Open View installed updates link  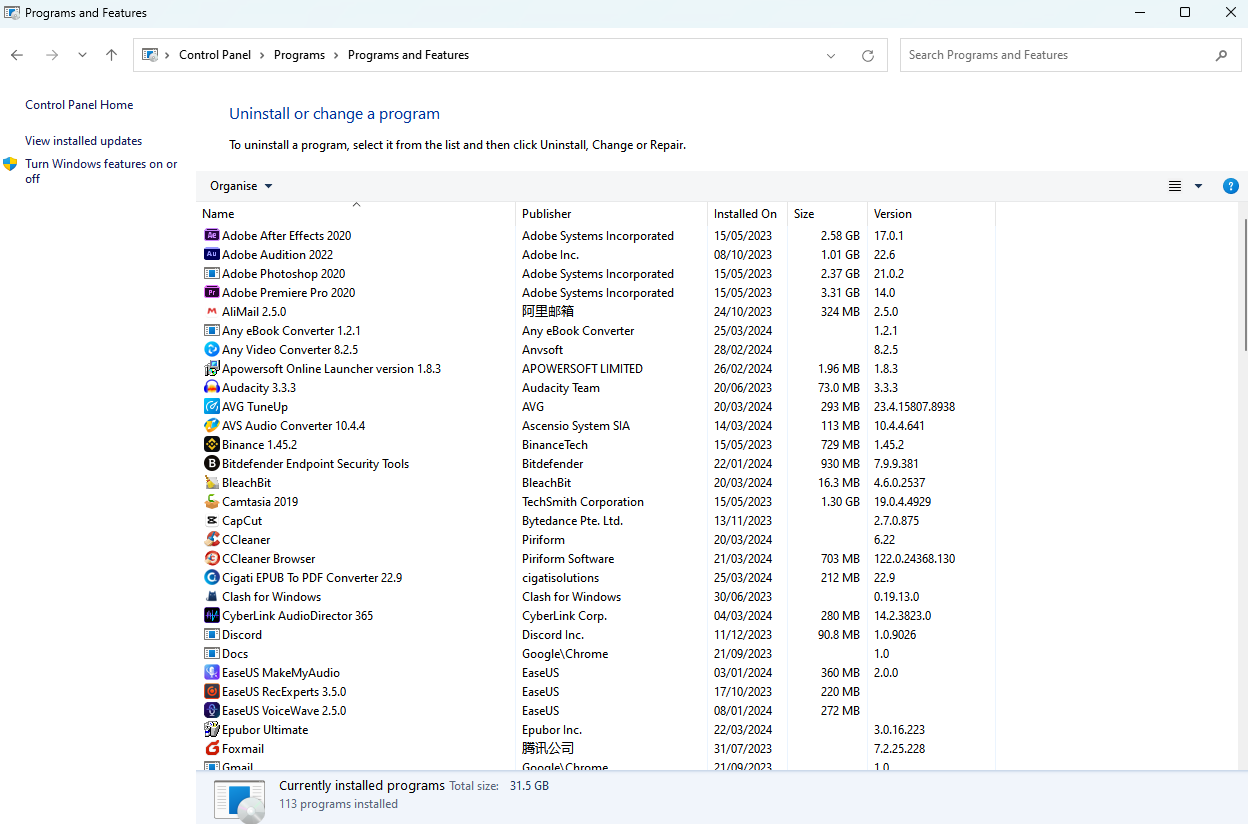point(84,141)
